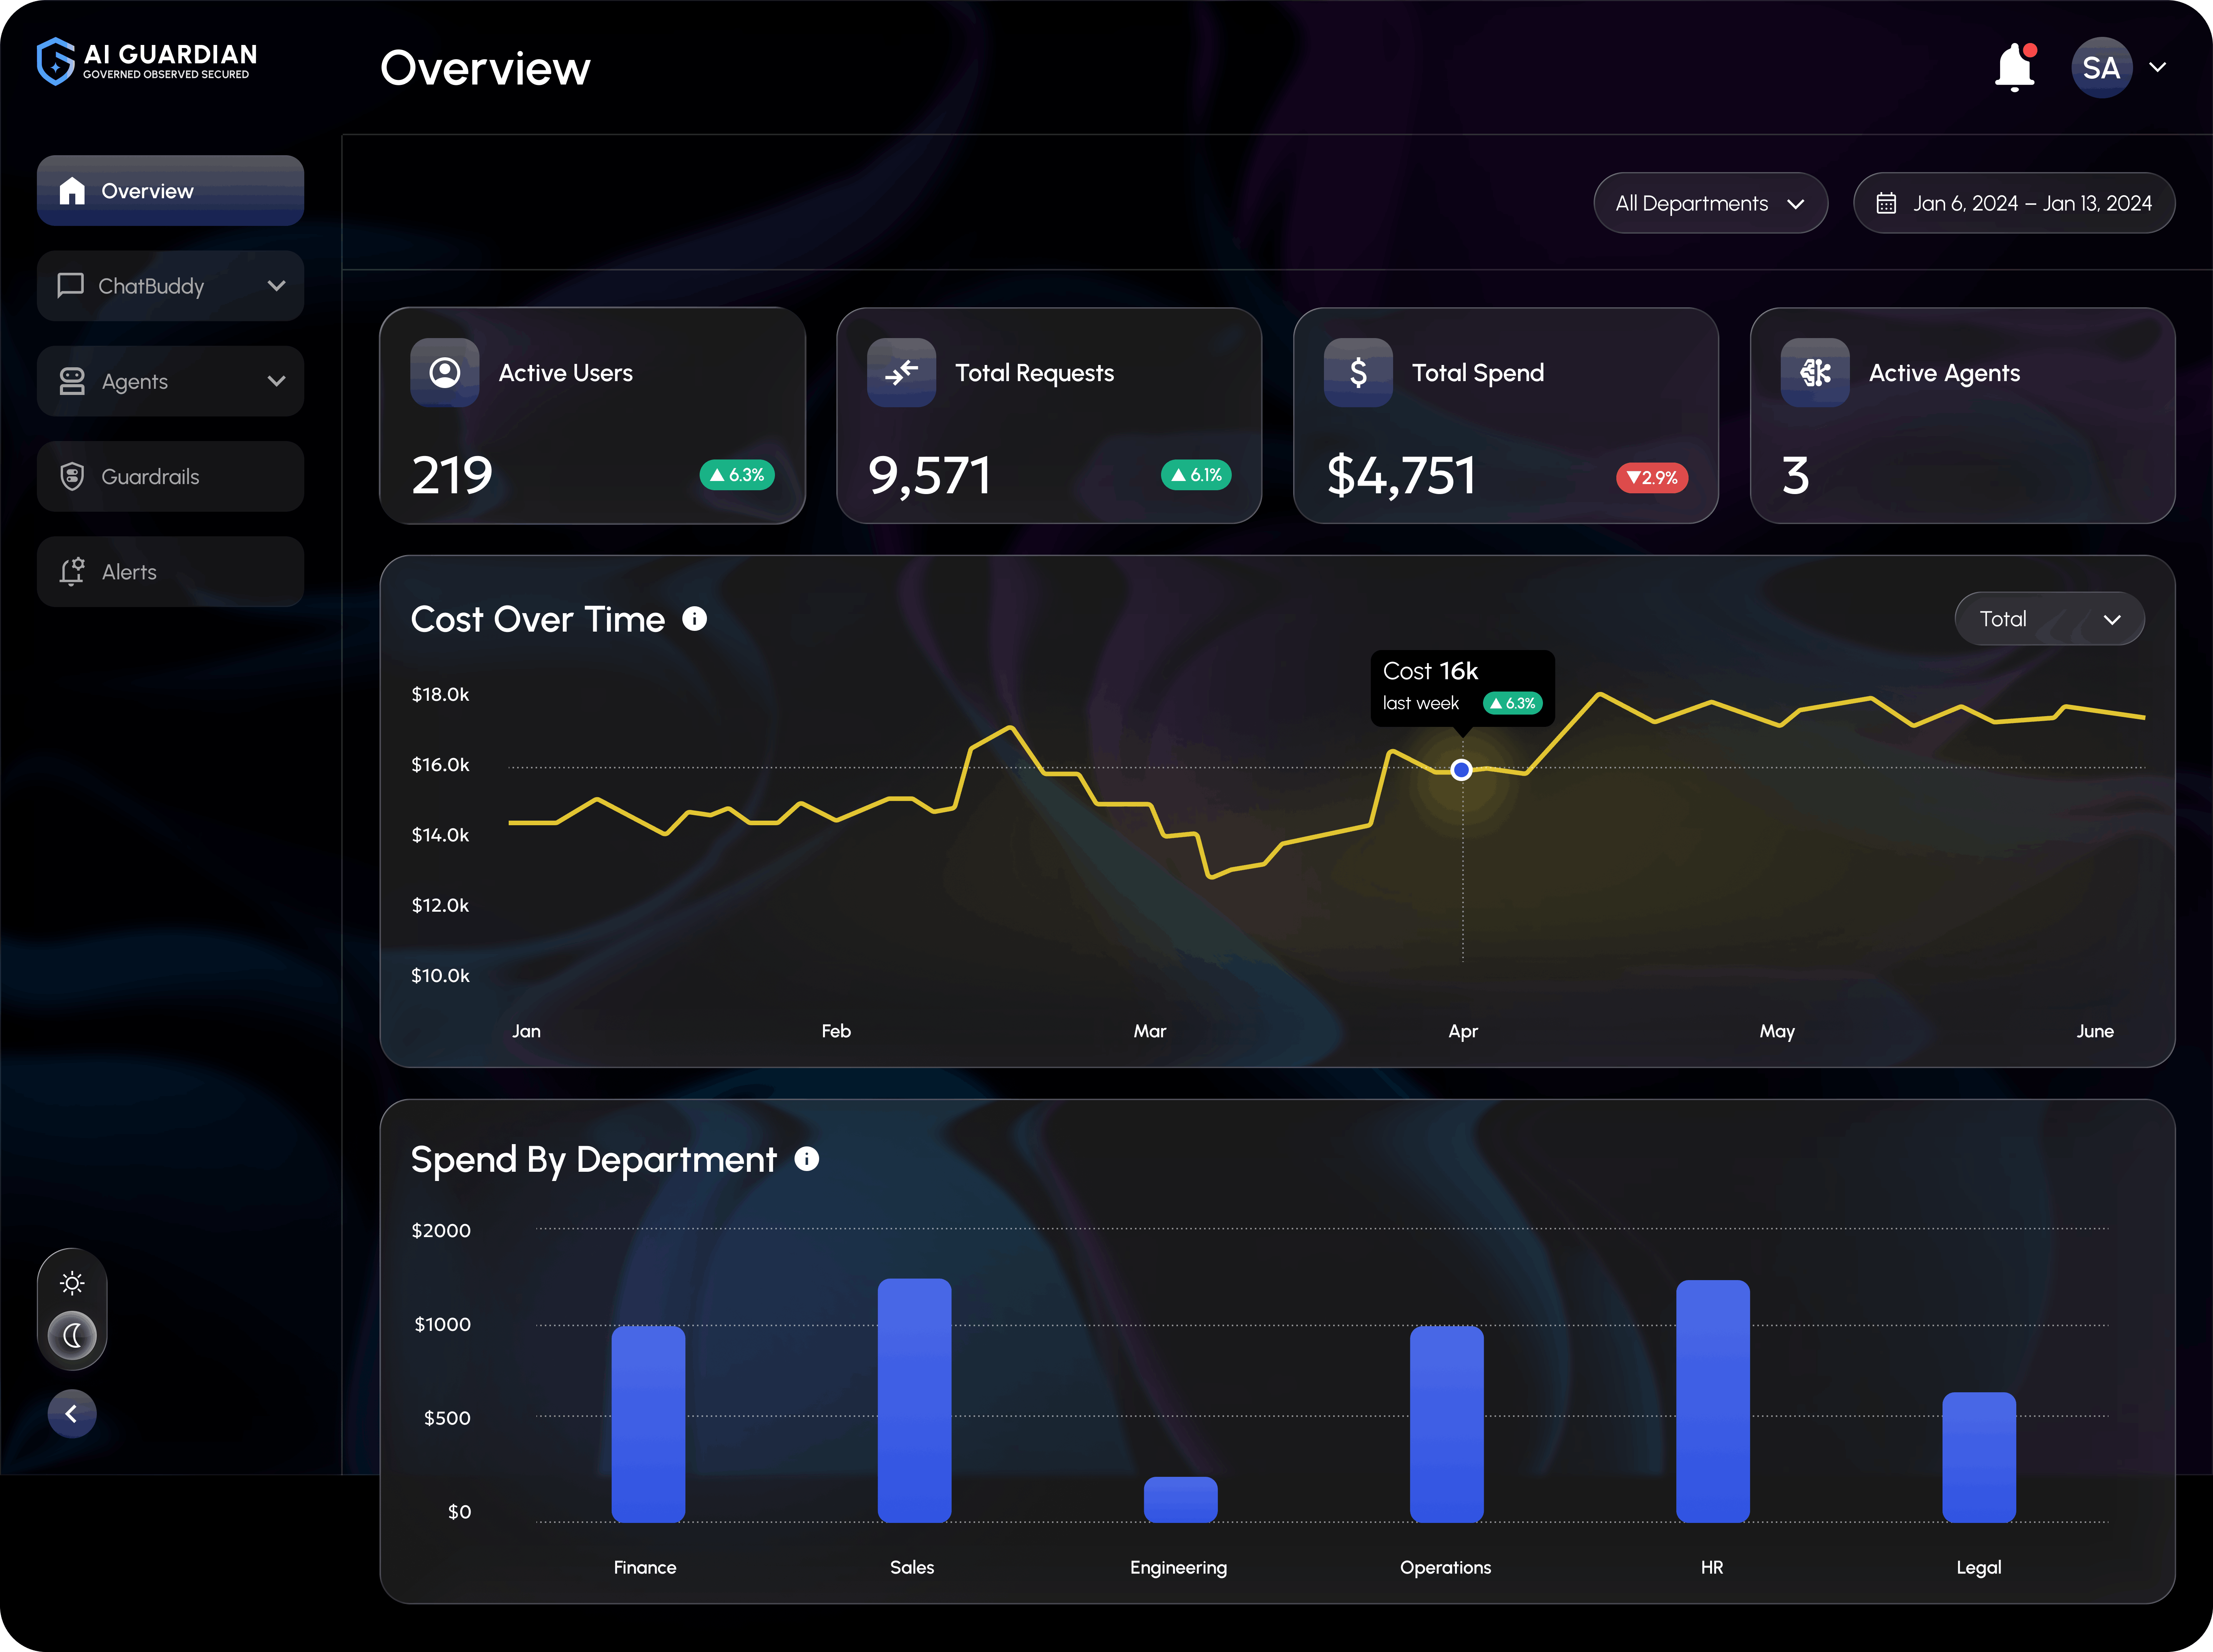The width and height of the screenshot is (2213, 1652).
Task: Click the Active Agents brain icon
Action: click(1815, 373)
